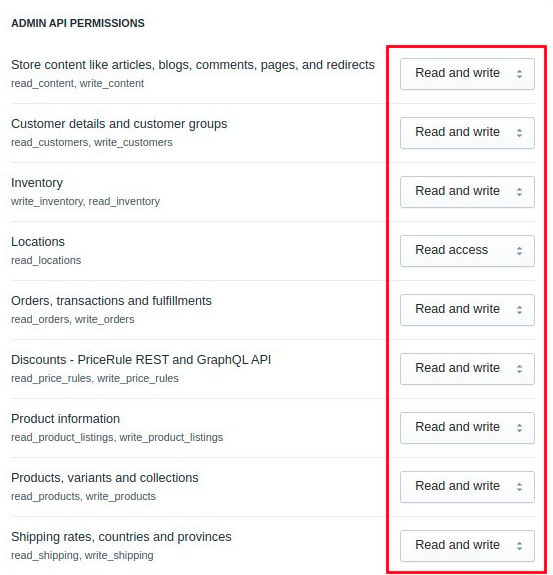Image resolution: width=553 pixels, height=575 pixels.
Task: Click up-down arrow icon in Shipping rates selector
Action: click(519, 546)
